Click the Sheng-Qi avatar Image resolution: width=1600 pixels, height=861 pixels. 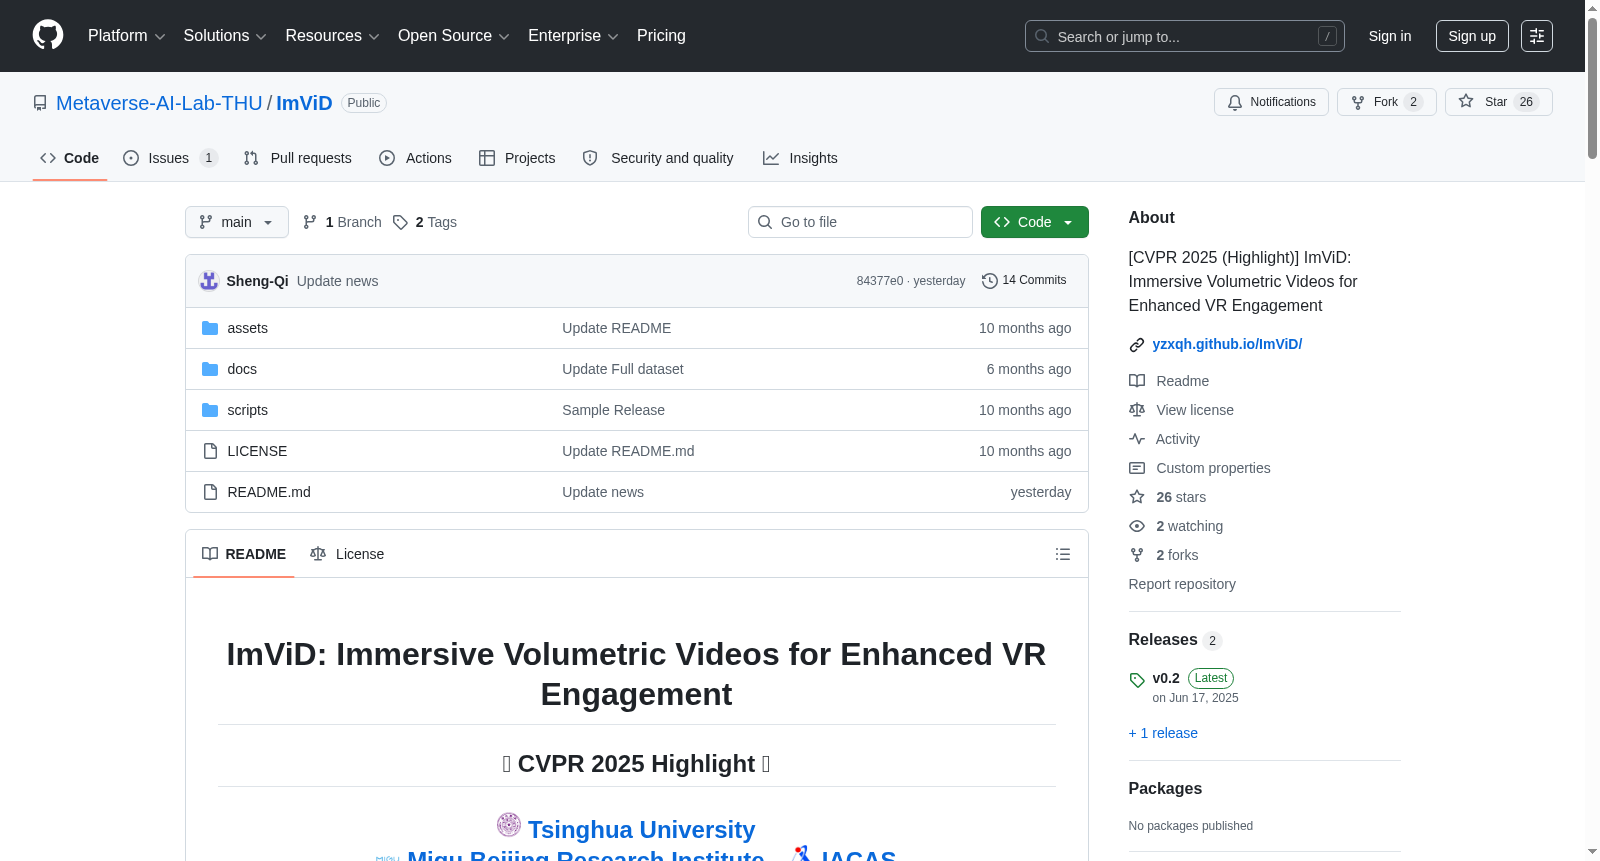coord(209,281)
